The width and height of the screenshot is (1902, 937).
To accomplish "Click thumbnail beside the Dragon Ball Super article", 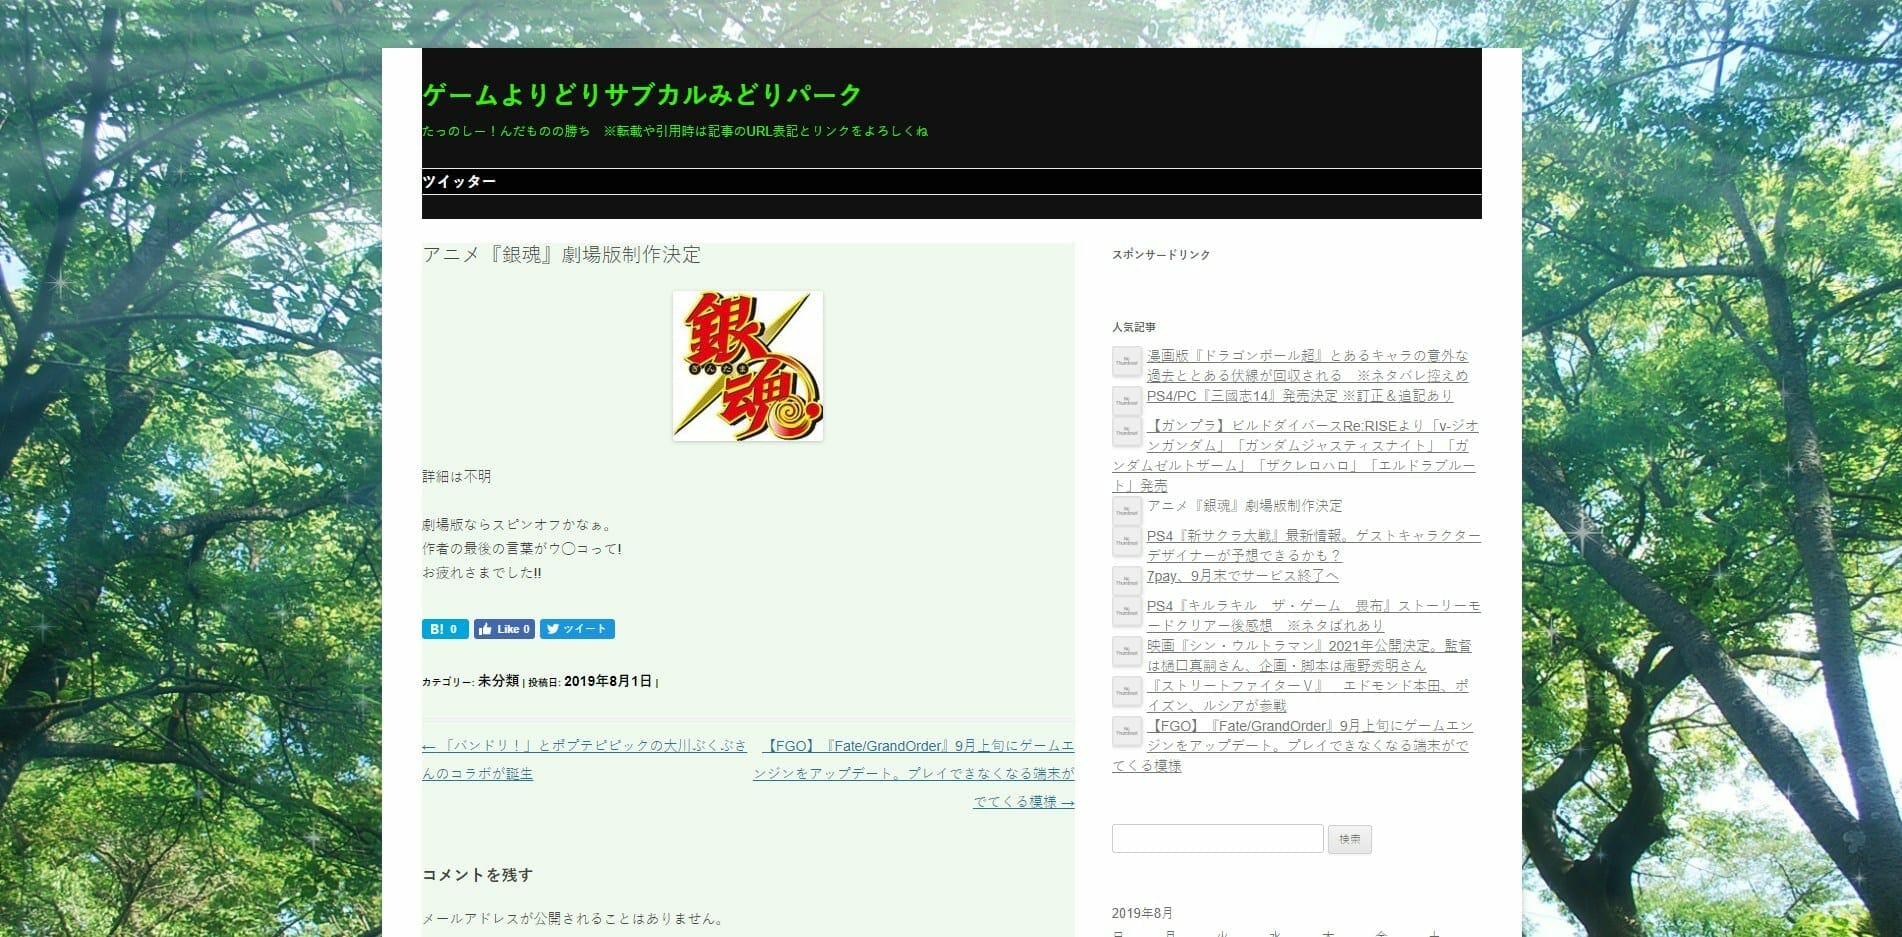I will point(1127,361).
